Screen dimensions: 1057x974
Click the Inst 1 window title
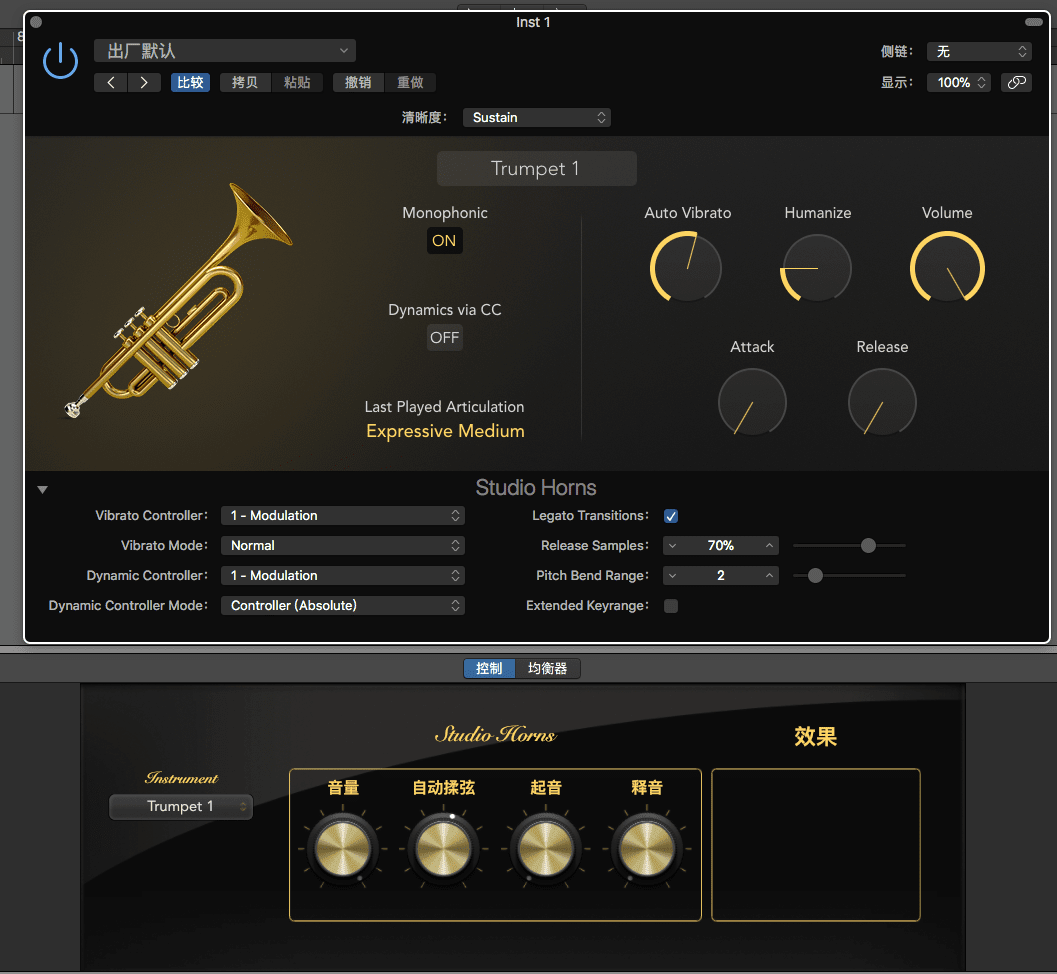[533, 22]
